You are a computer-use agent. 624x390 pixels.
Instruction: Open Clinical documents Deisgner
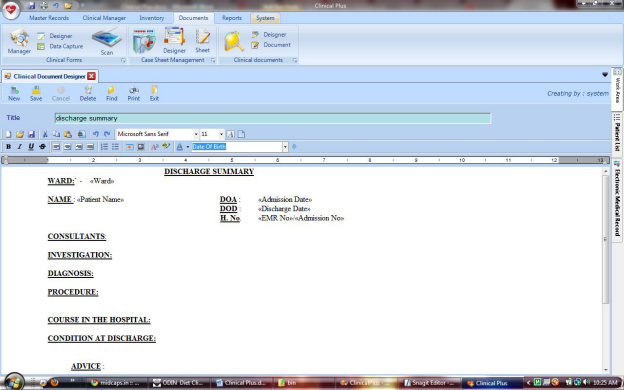[x=269, y=35]
